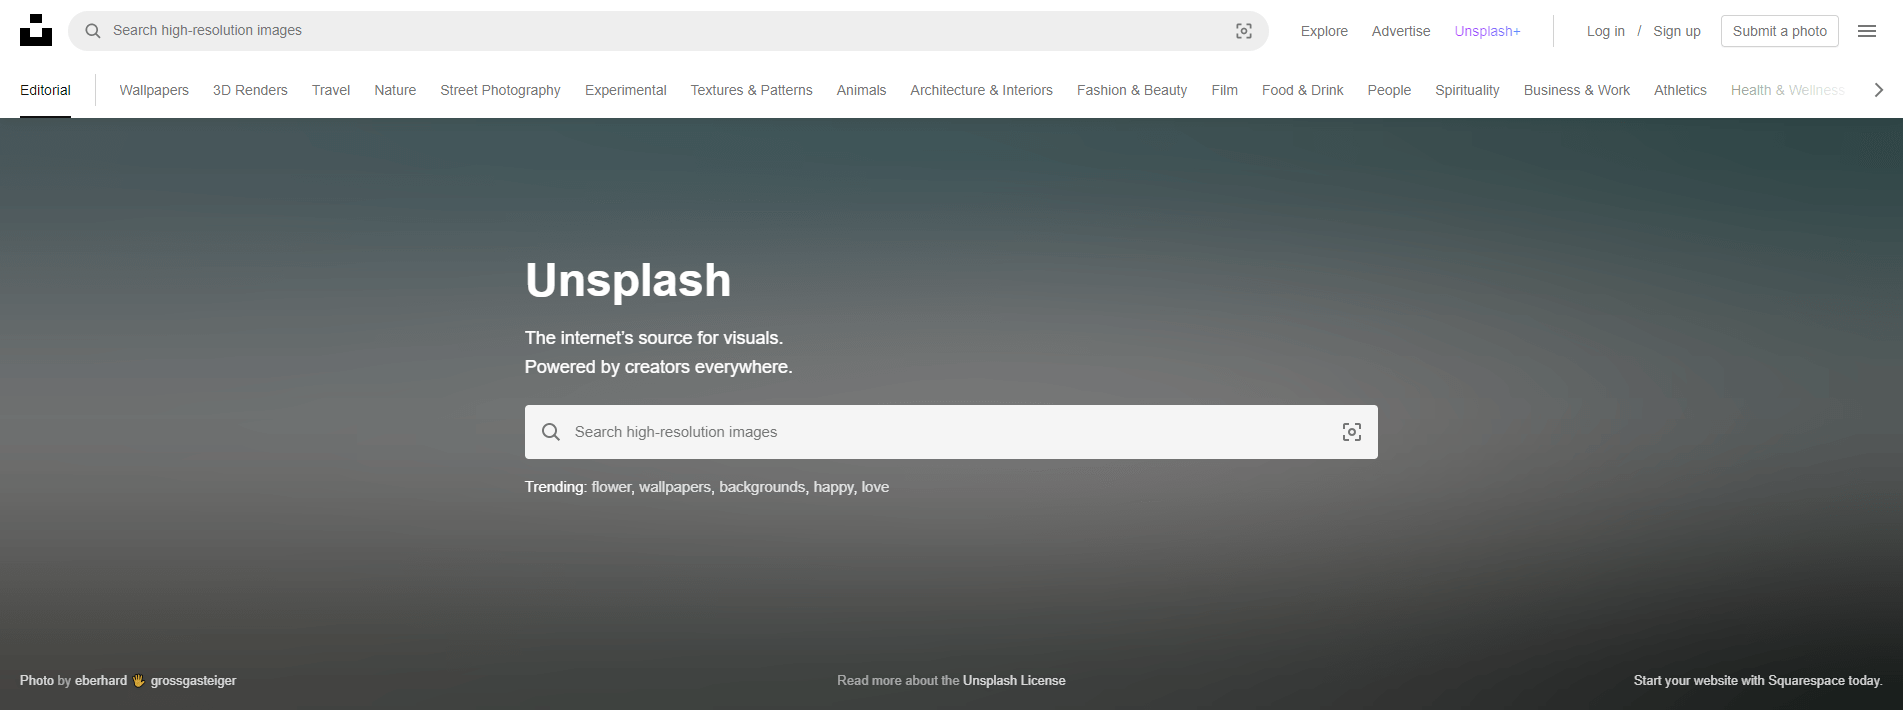Open visual search in hero search box
Screen dimensions: 1903x710
coord(1351,432)
